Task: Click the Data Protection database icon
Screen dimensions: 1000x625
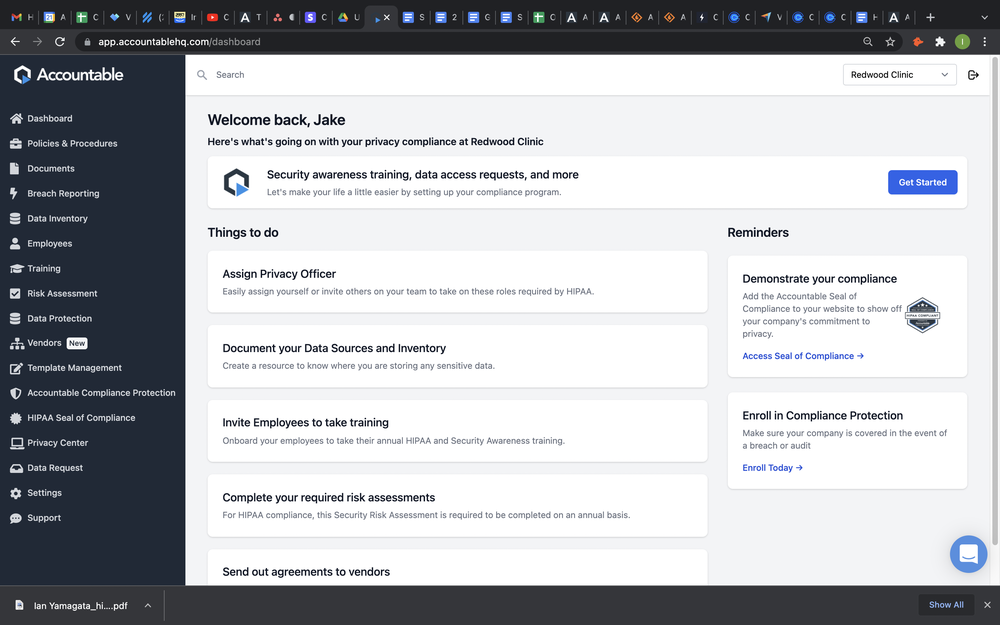Action: 15,318
